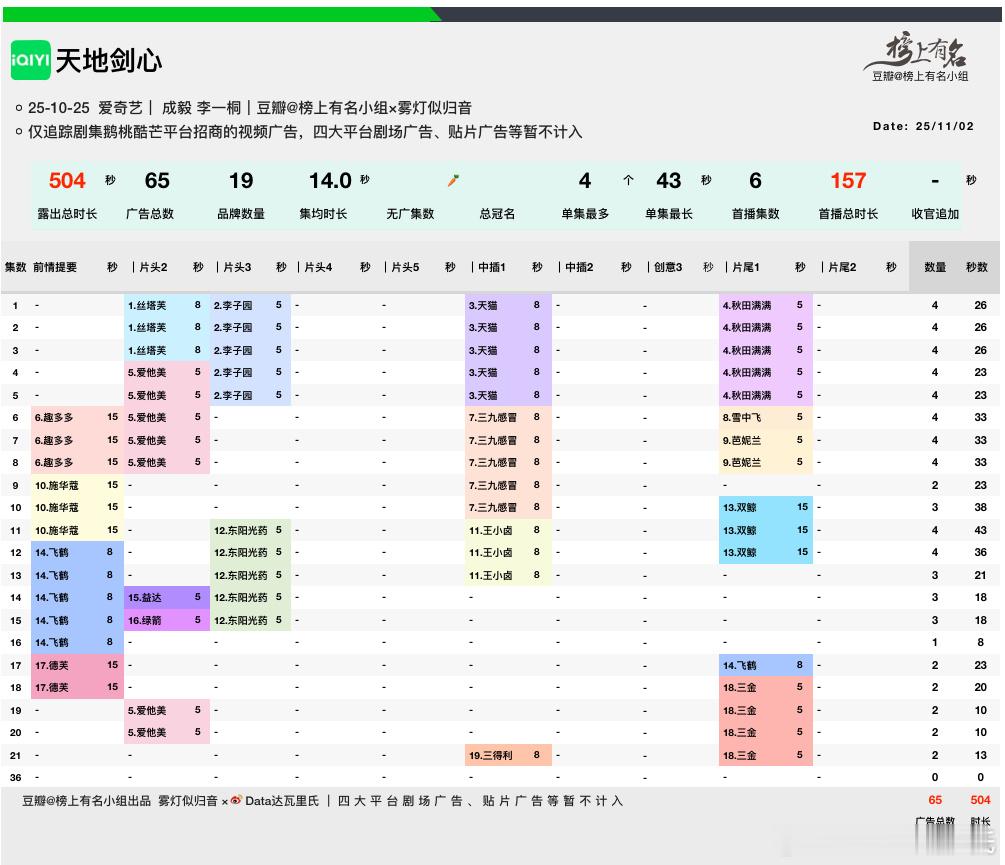Viewport: 1005px width, 865px height.
Task: Click 14.飞鹤 cell in episode 16 row
Action: (77, 643)
